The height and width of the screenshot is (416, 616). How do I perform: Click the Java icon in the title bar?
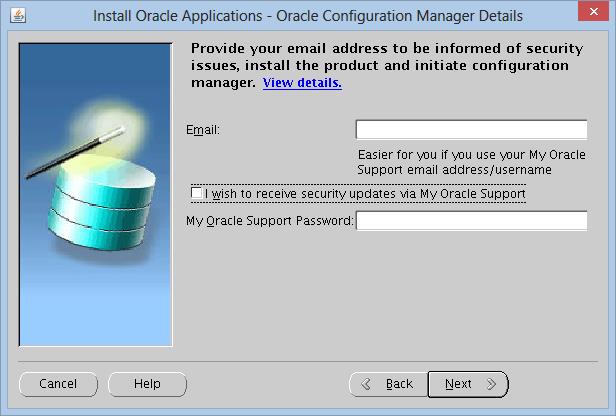pos(18,16)
